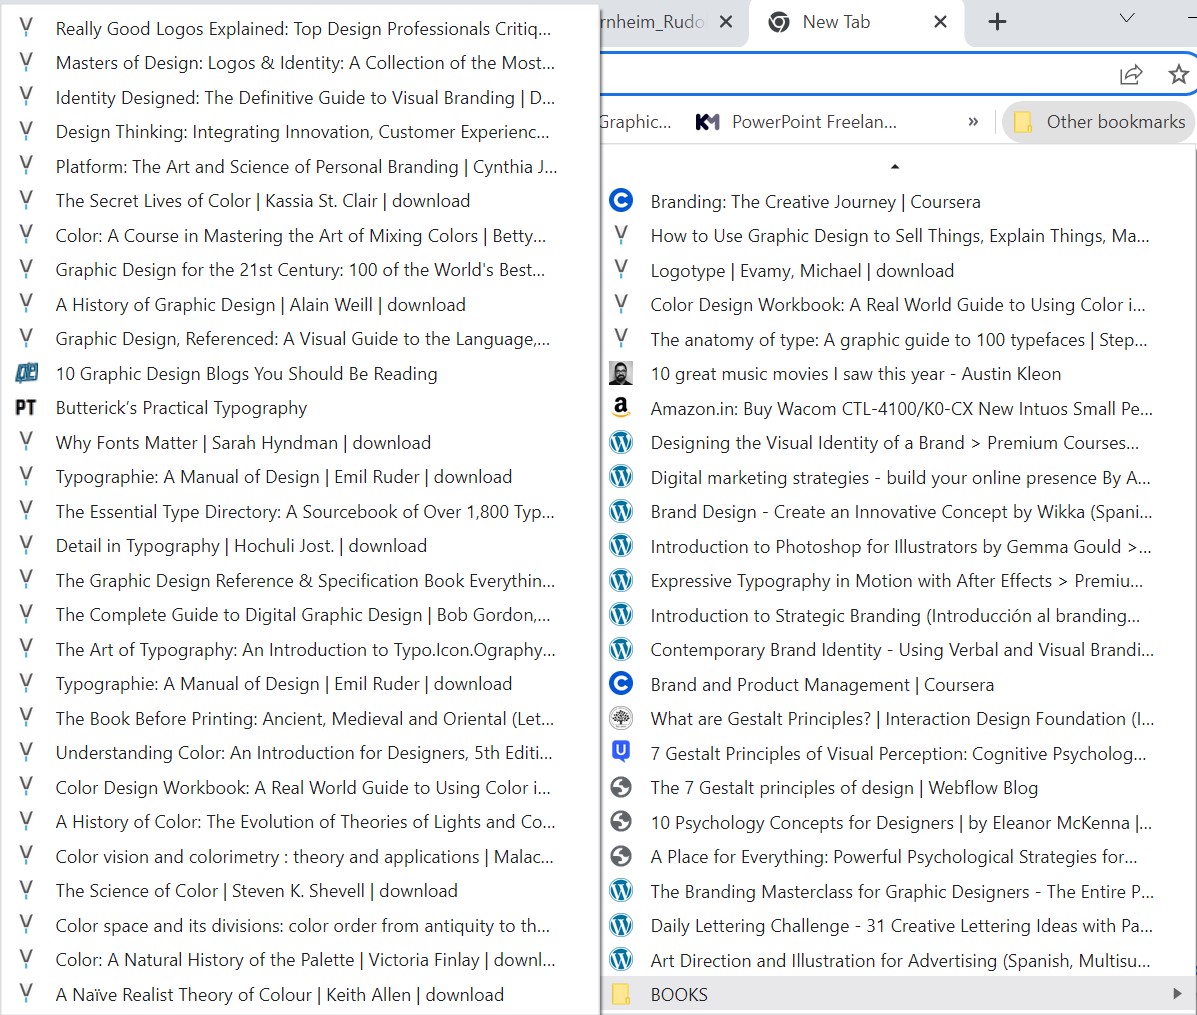Open The Essential Type Directory bookmark
The width and height of the screenshot is (1197, 1015).
click(x=299, y=511)
